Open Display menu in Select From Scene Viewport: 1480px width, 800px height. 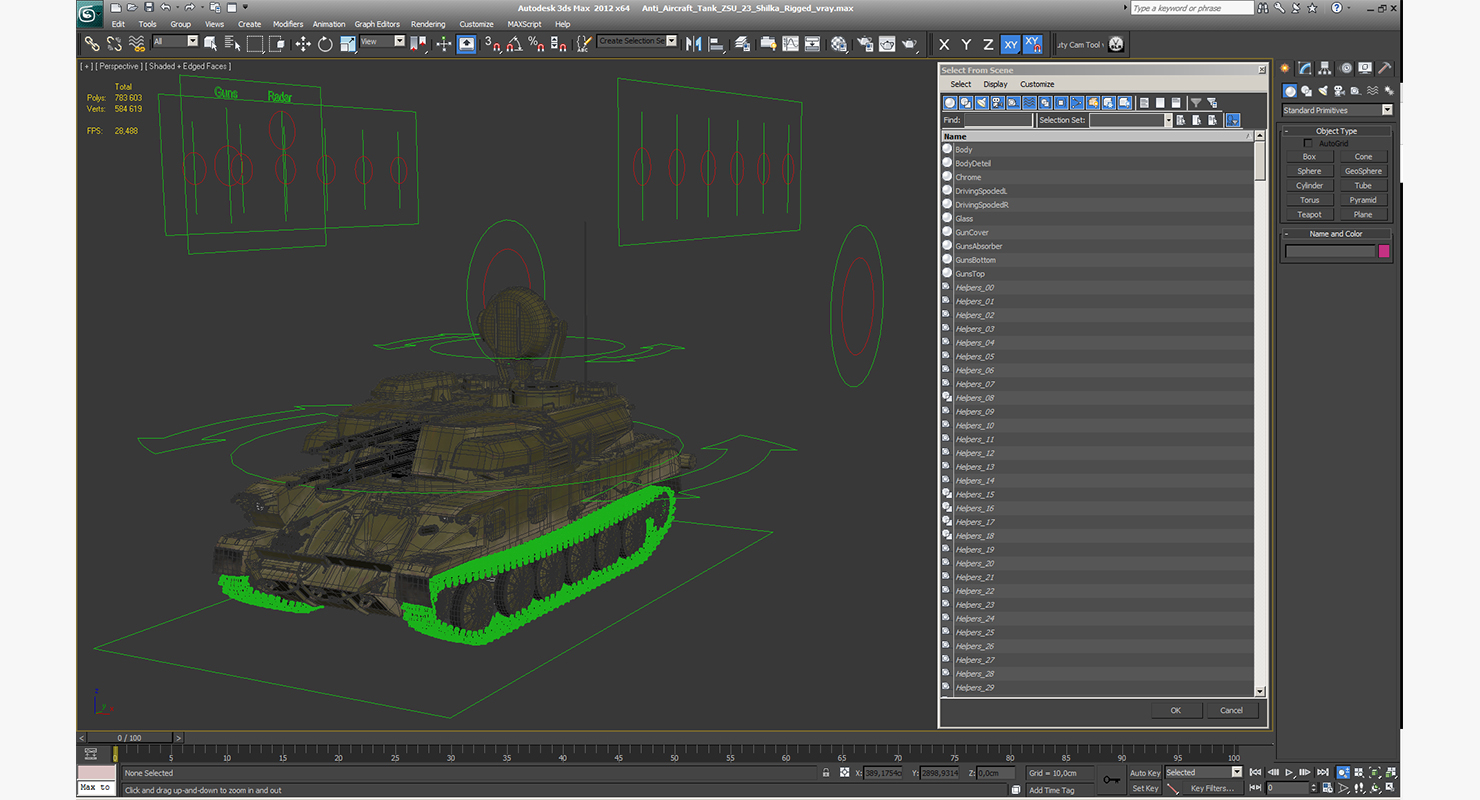[x=995, y=84]
